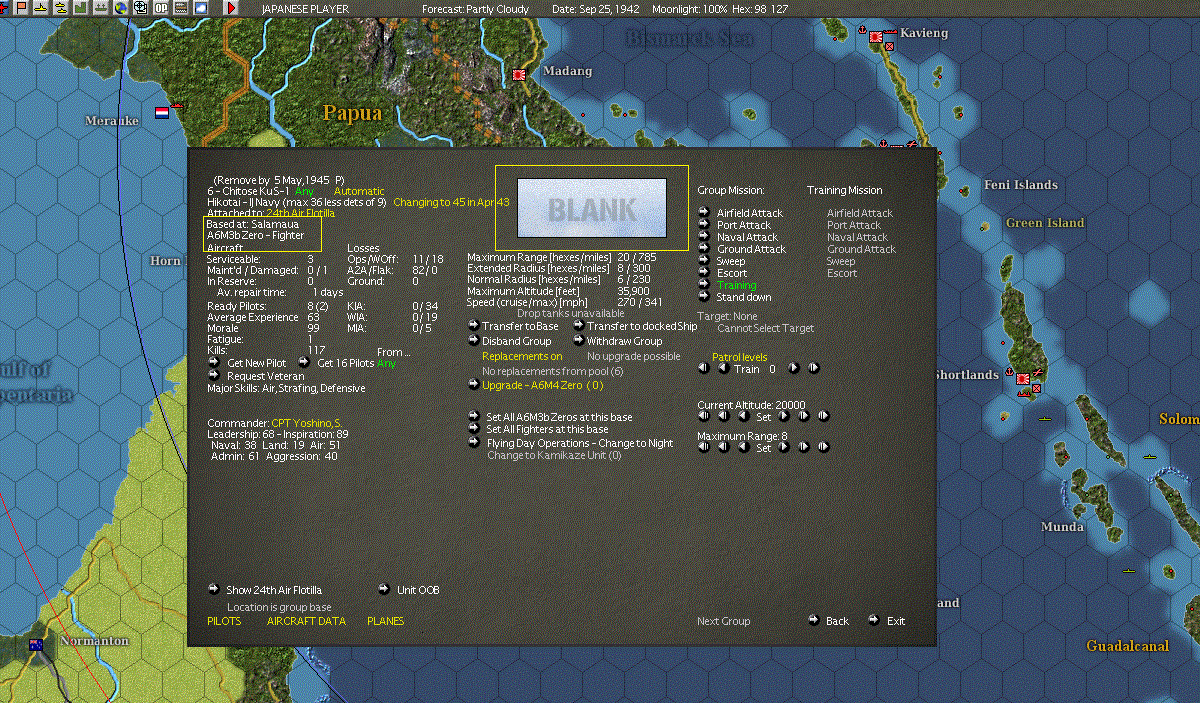Click the weather cloud icon in toolbar
This screenshot has width=1200, height=703.
coord(201,8)
